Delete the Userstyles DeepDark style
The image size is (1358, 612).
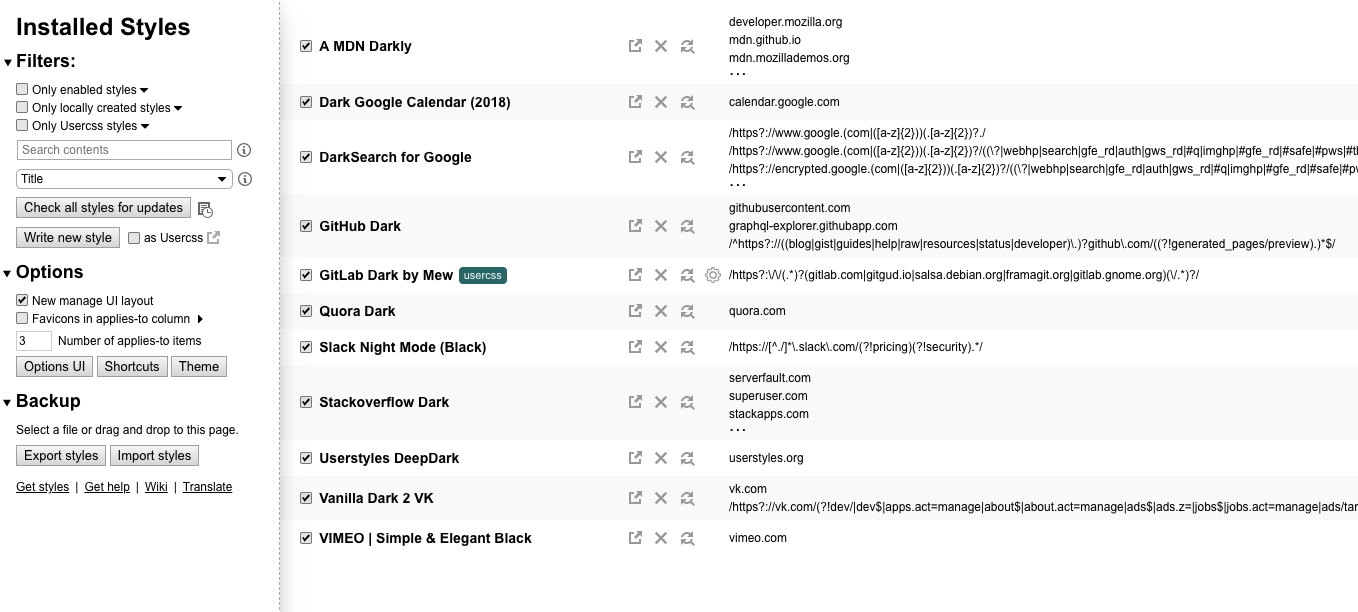[661, 458]
